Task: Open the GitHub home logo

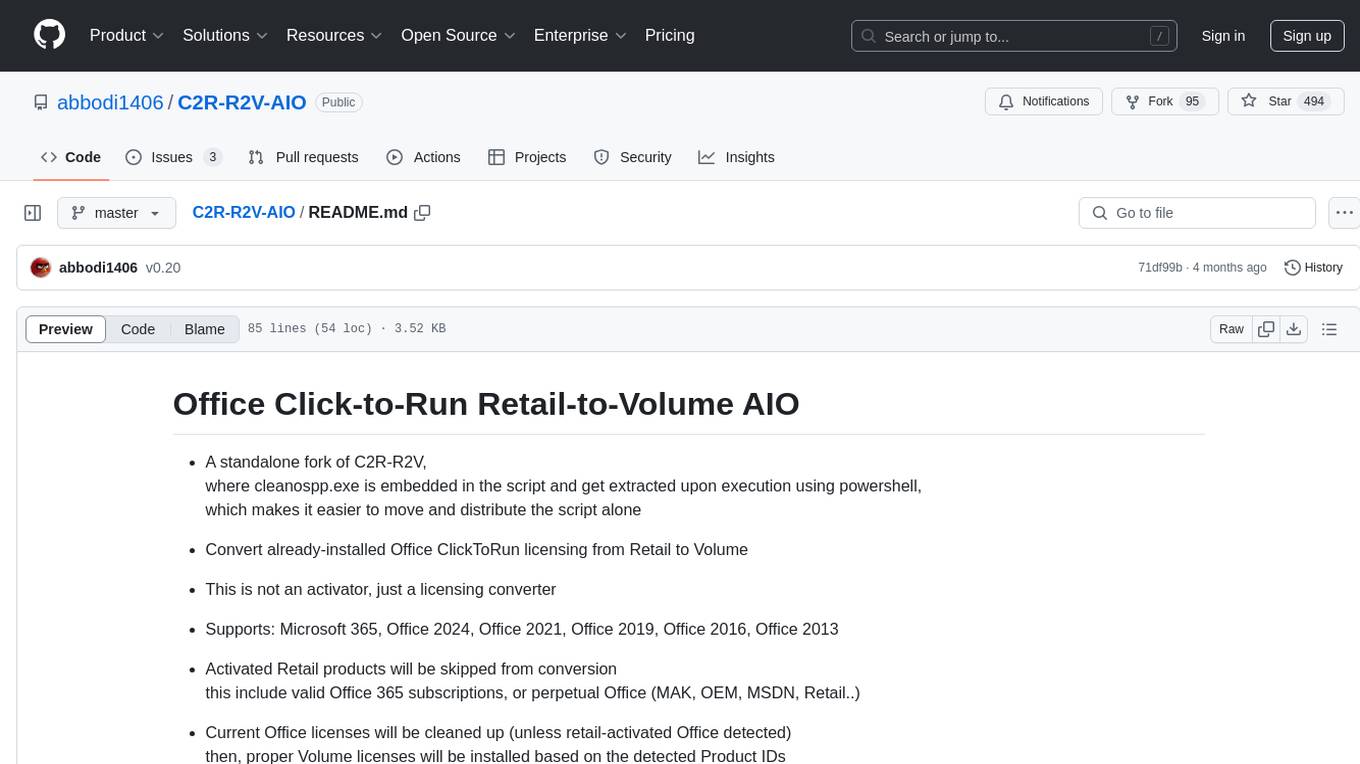Action: (49, 35)
